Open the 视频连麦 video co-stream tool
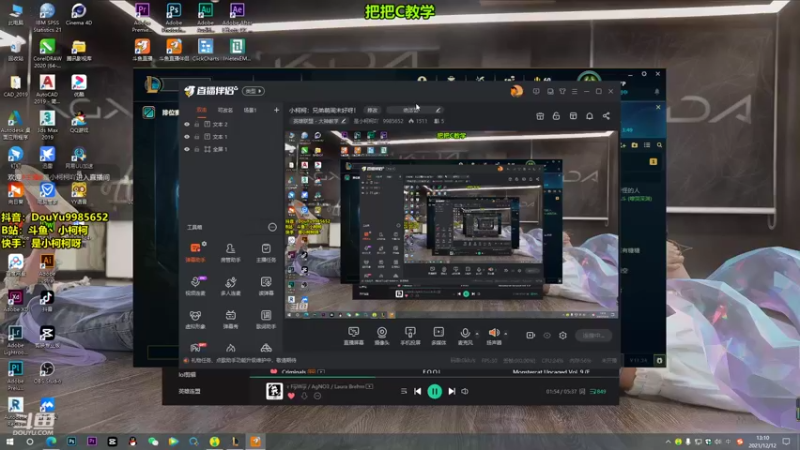This screenshot has width=800, height=450. 195,286
